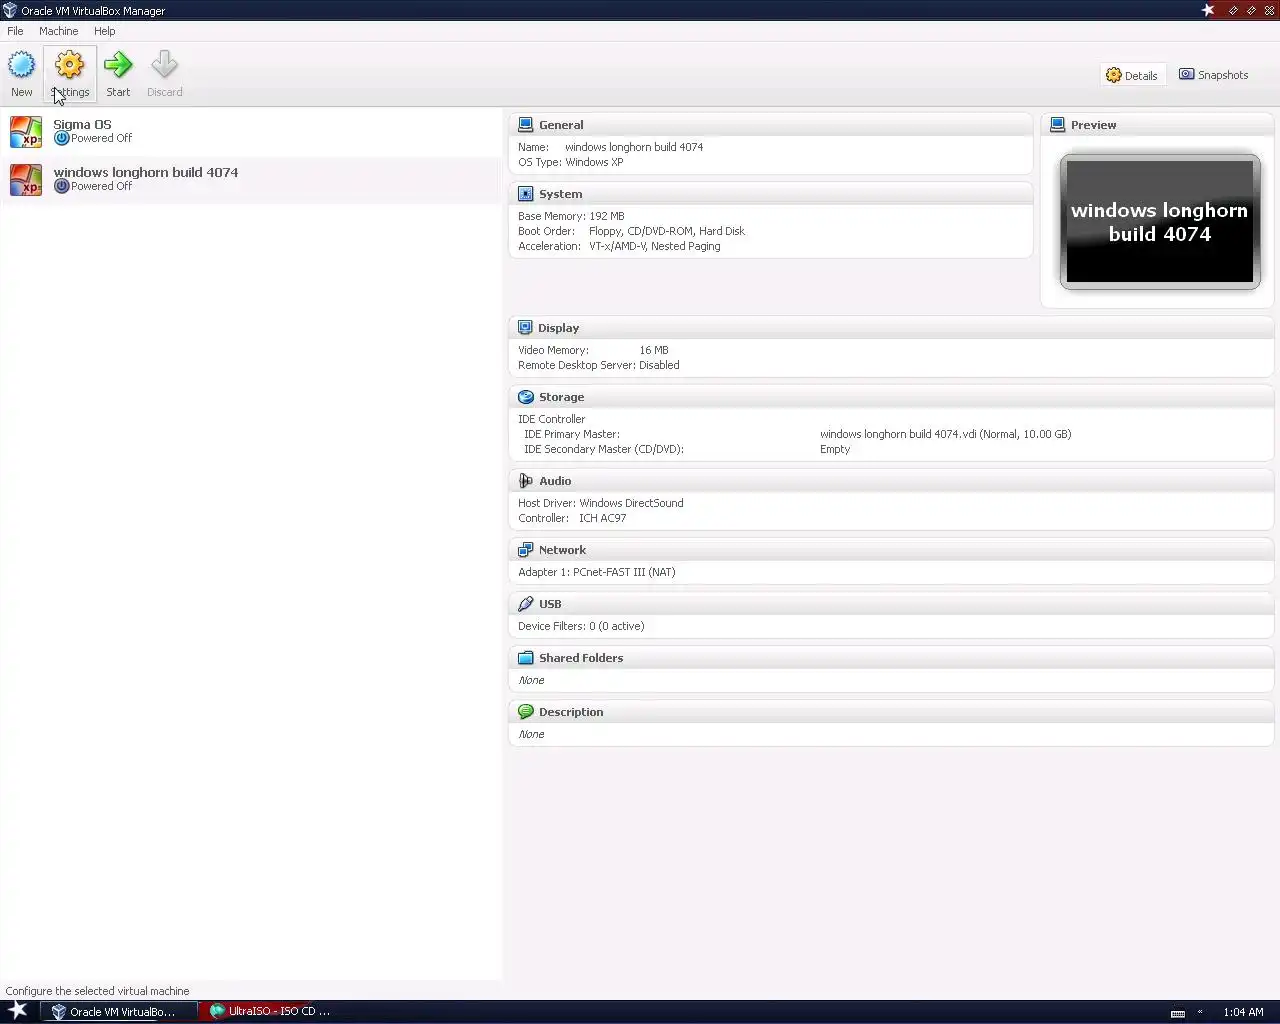
Task: Switch to UltraISO taskbar button
Action: [x=275, y=1012]
